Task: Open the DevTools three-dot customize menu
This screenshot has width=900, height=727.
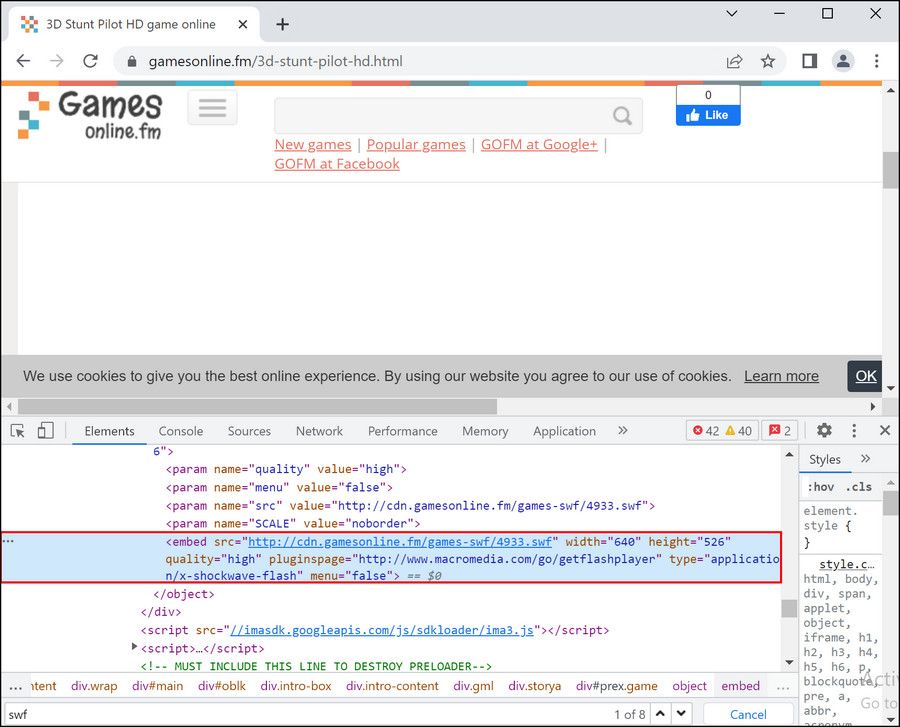Action: (854, 430)
